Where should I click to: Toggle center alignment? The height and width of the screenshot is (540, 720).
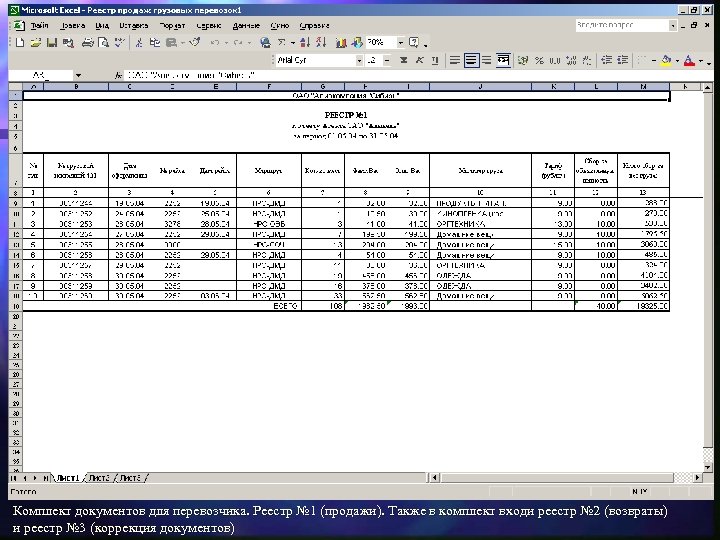point(471,60)
